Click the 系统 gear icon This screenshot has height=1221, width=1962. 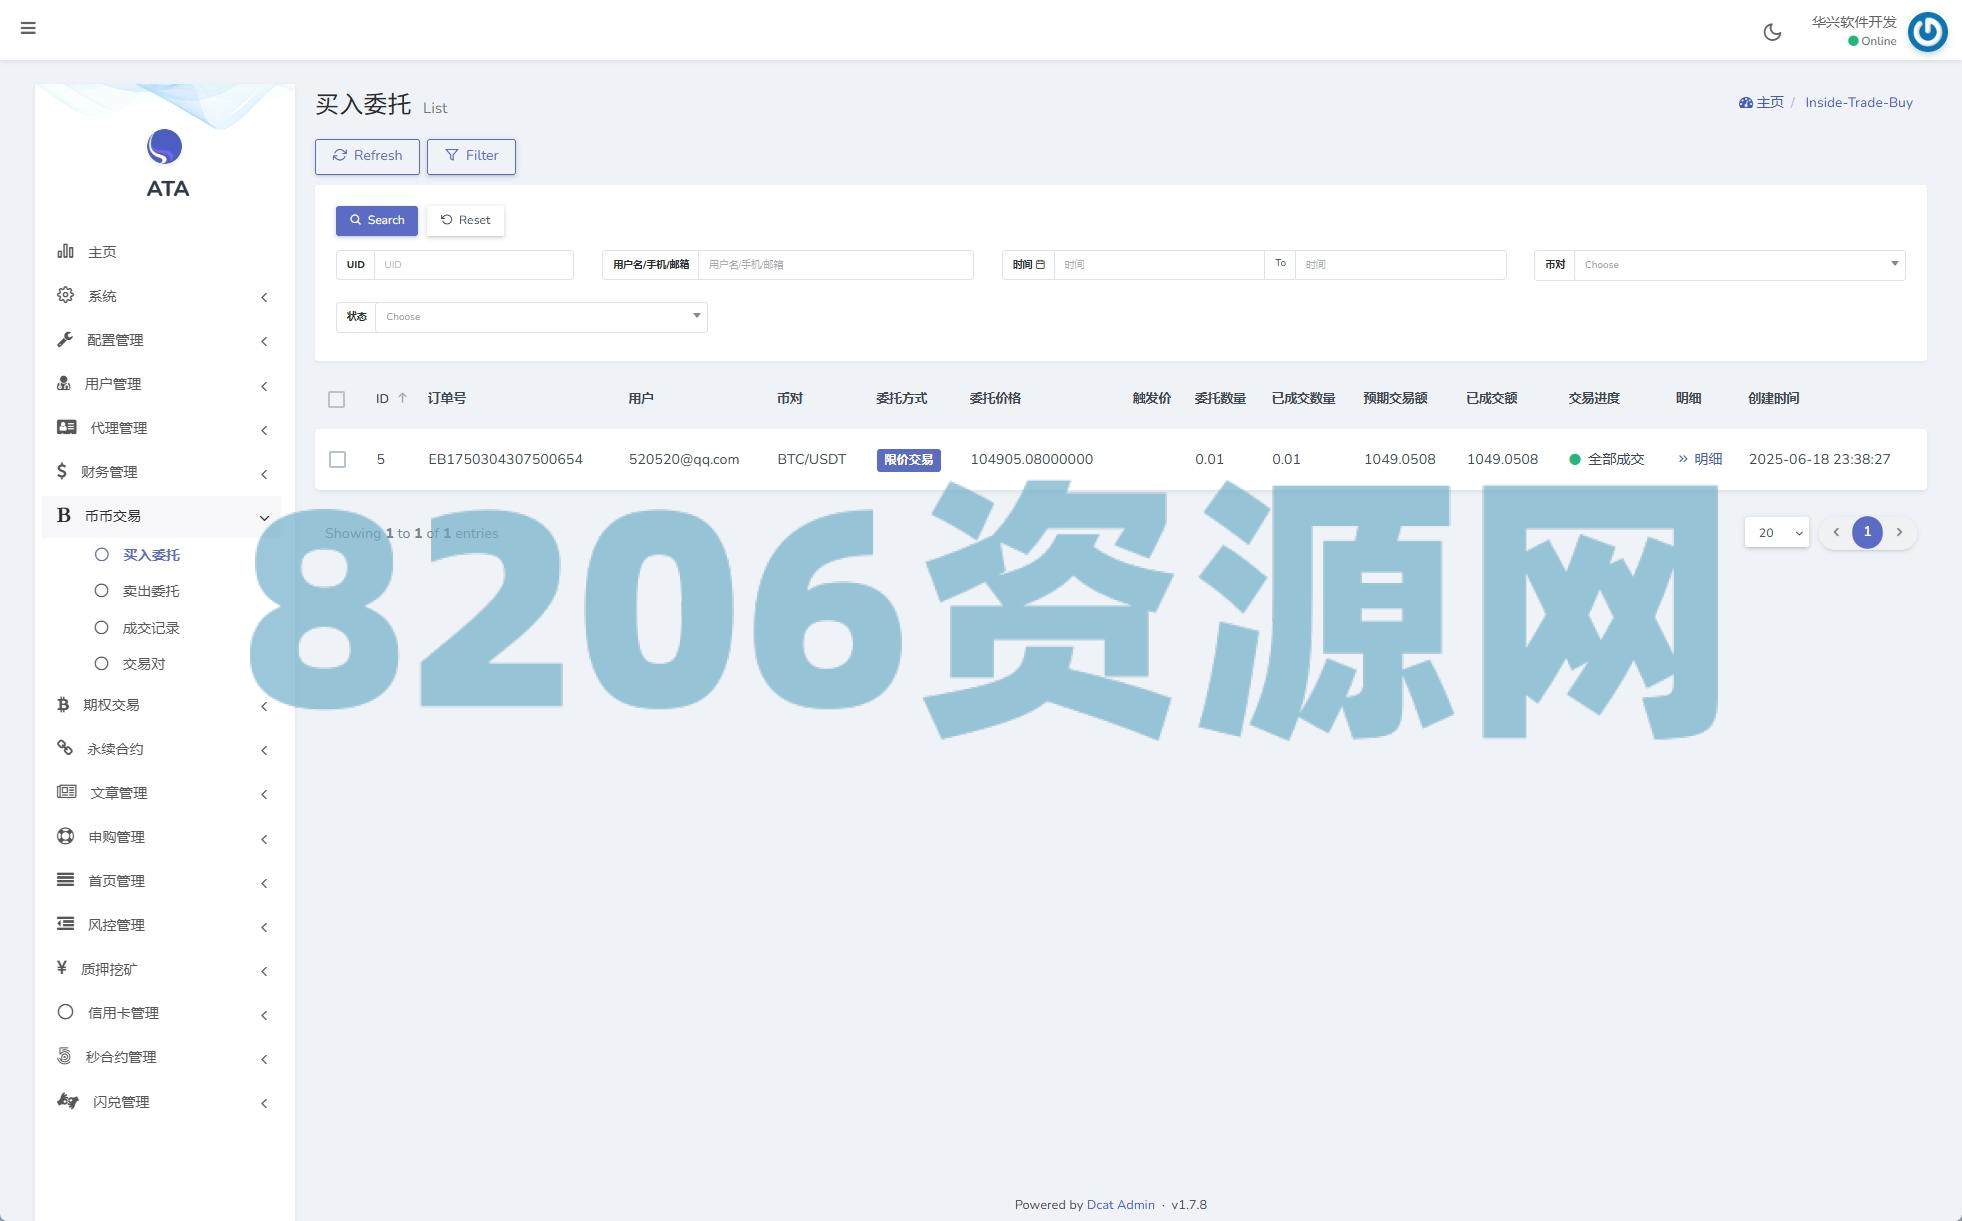tap(65, 295)
